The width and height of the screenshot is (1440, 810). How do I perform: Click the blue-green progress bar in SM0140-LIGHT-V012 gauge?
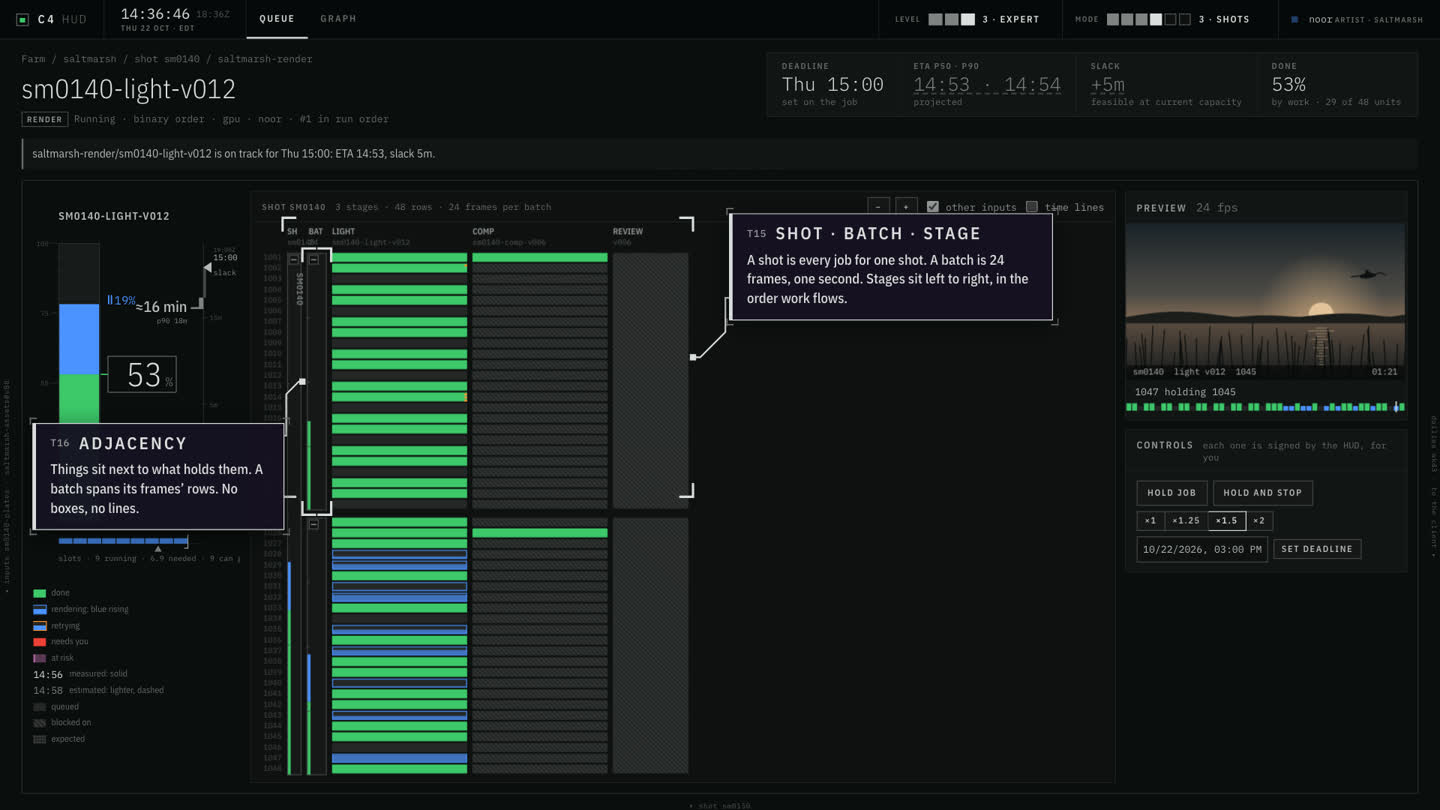tap(79, 335)
